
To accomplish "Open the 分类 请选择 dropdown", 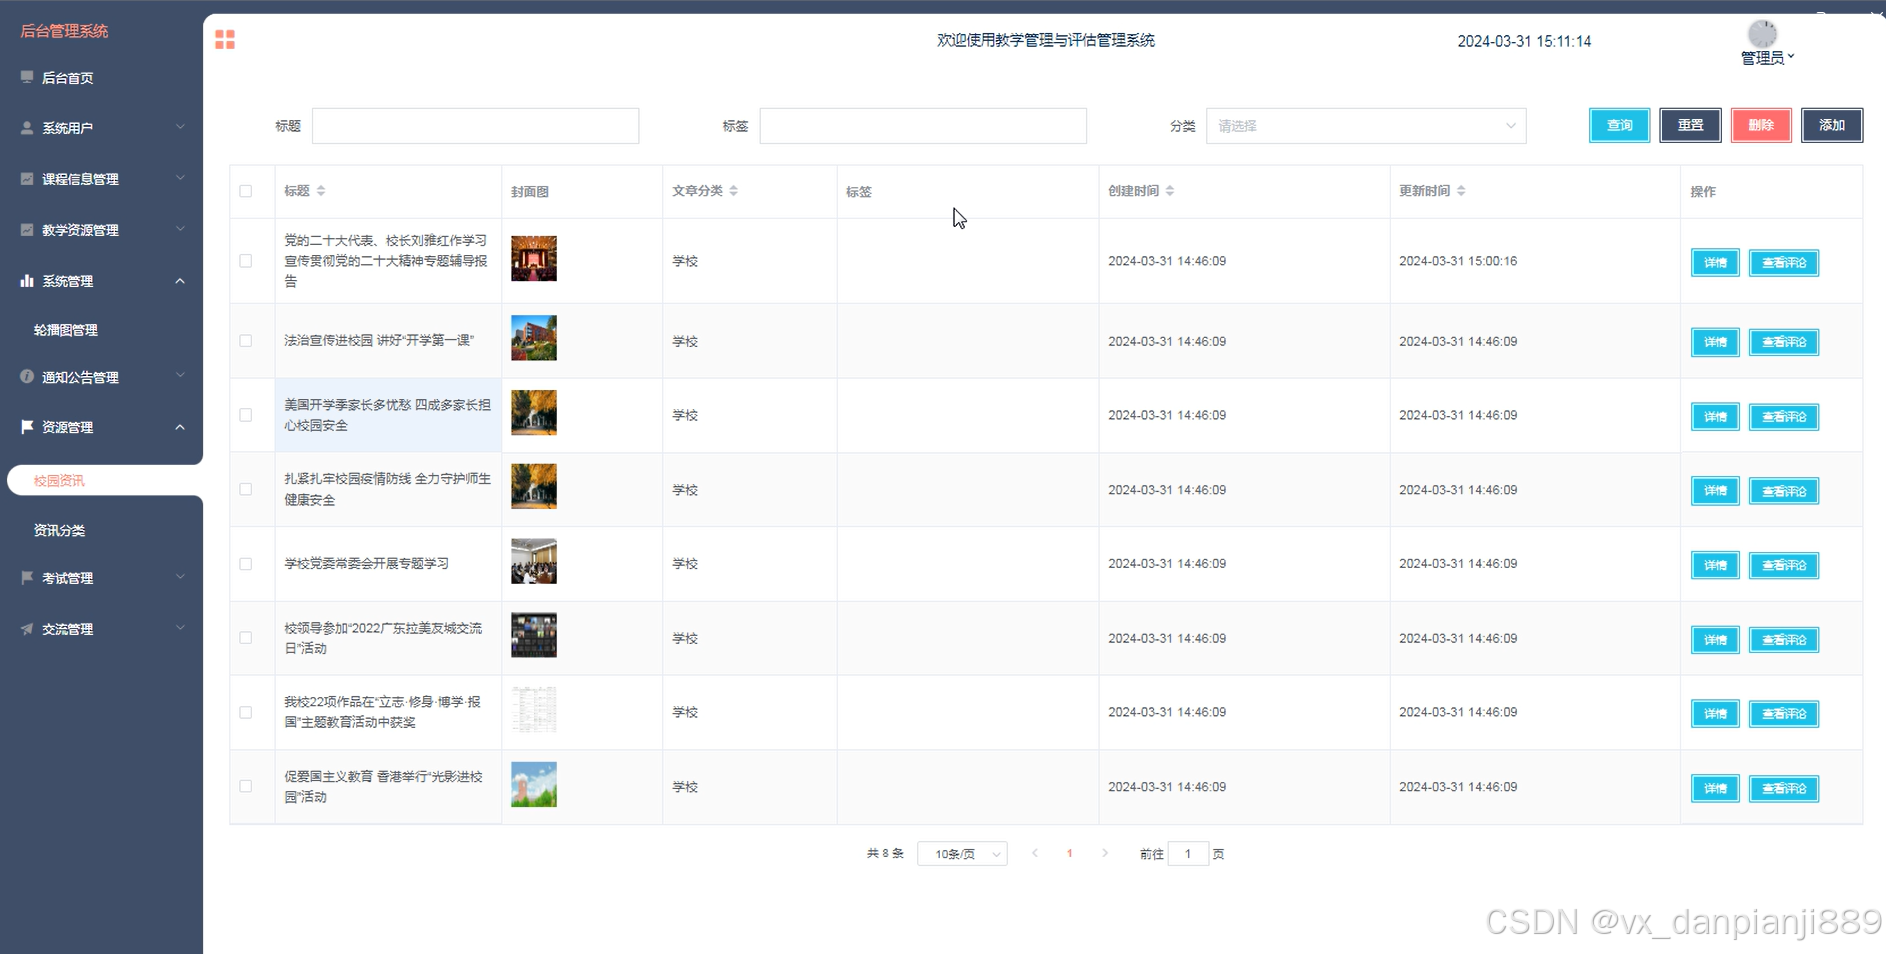I will click(x=1366, y=126).
